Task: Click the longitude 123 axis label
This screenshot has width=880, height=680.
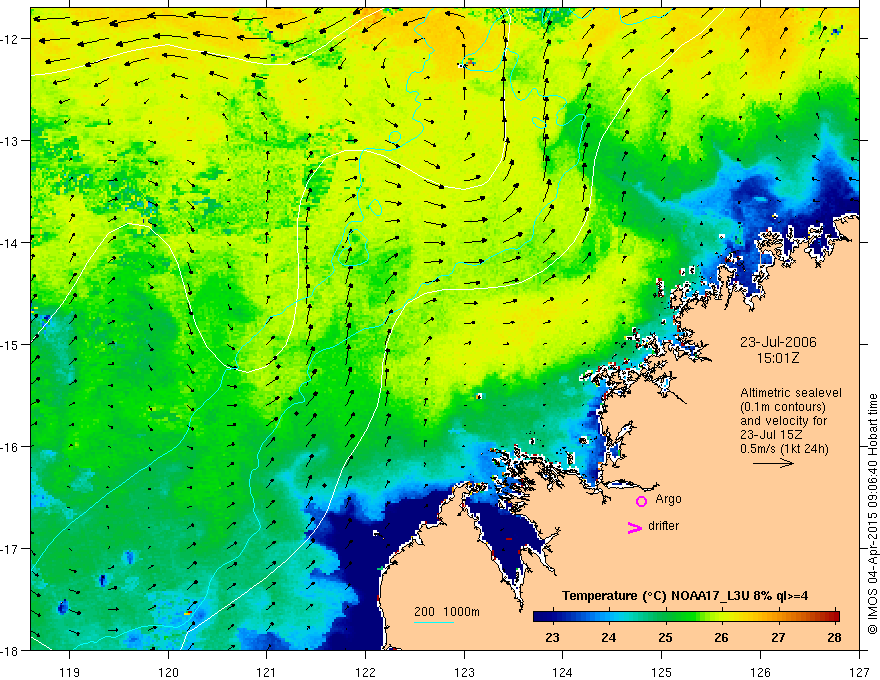Action: (x=464, y=672)
